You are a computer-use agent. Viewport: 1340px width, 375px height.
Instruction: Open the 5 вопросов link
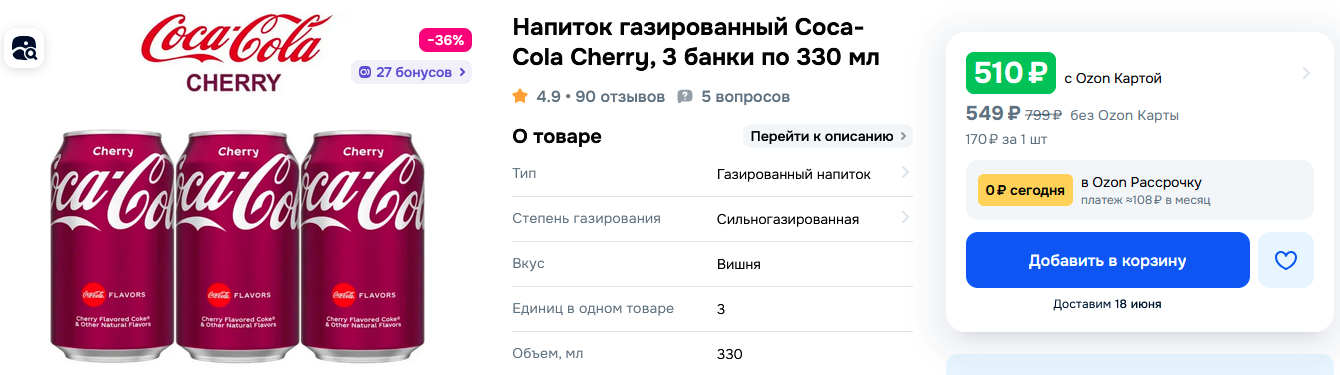coord(745,96)
